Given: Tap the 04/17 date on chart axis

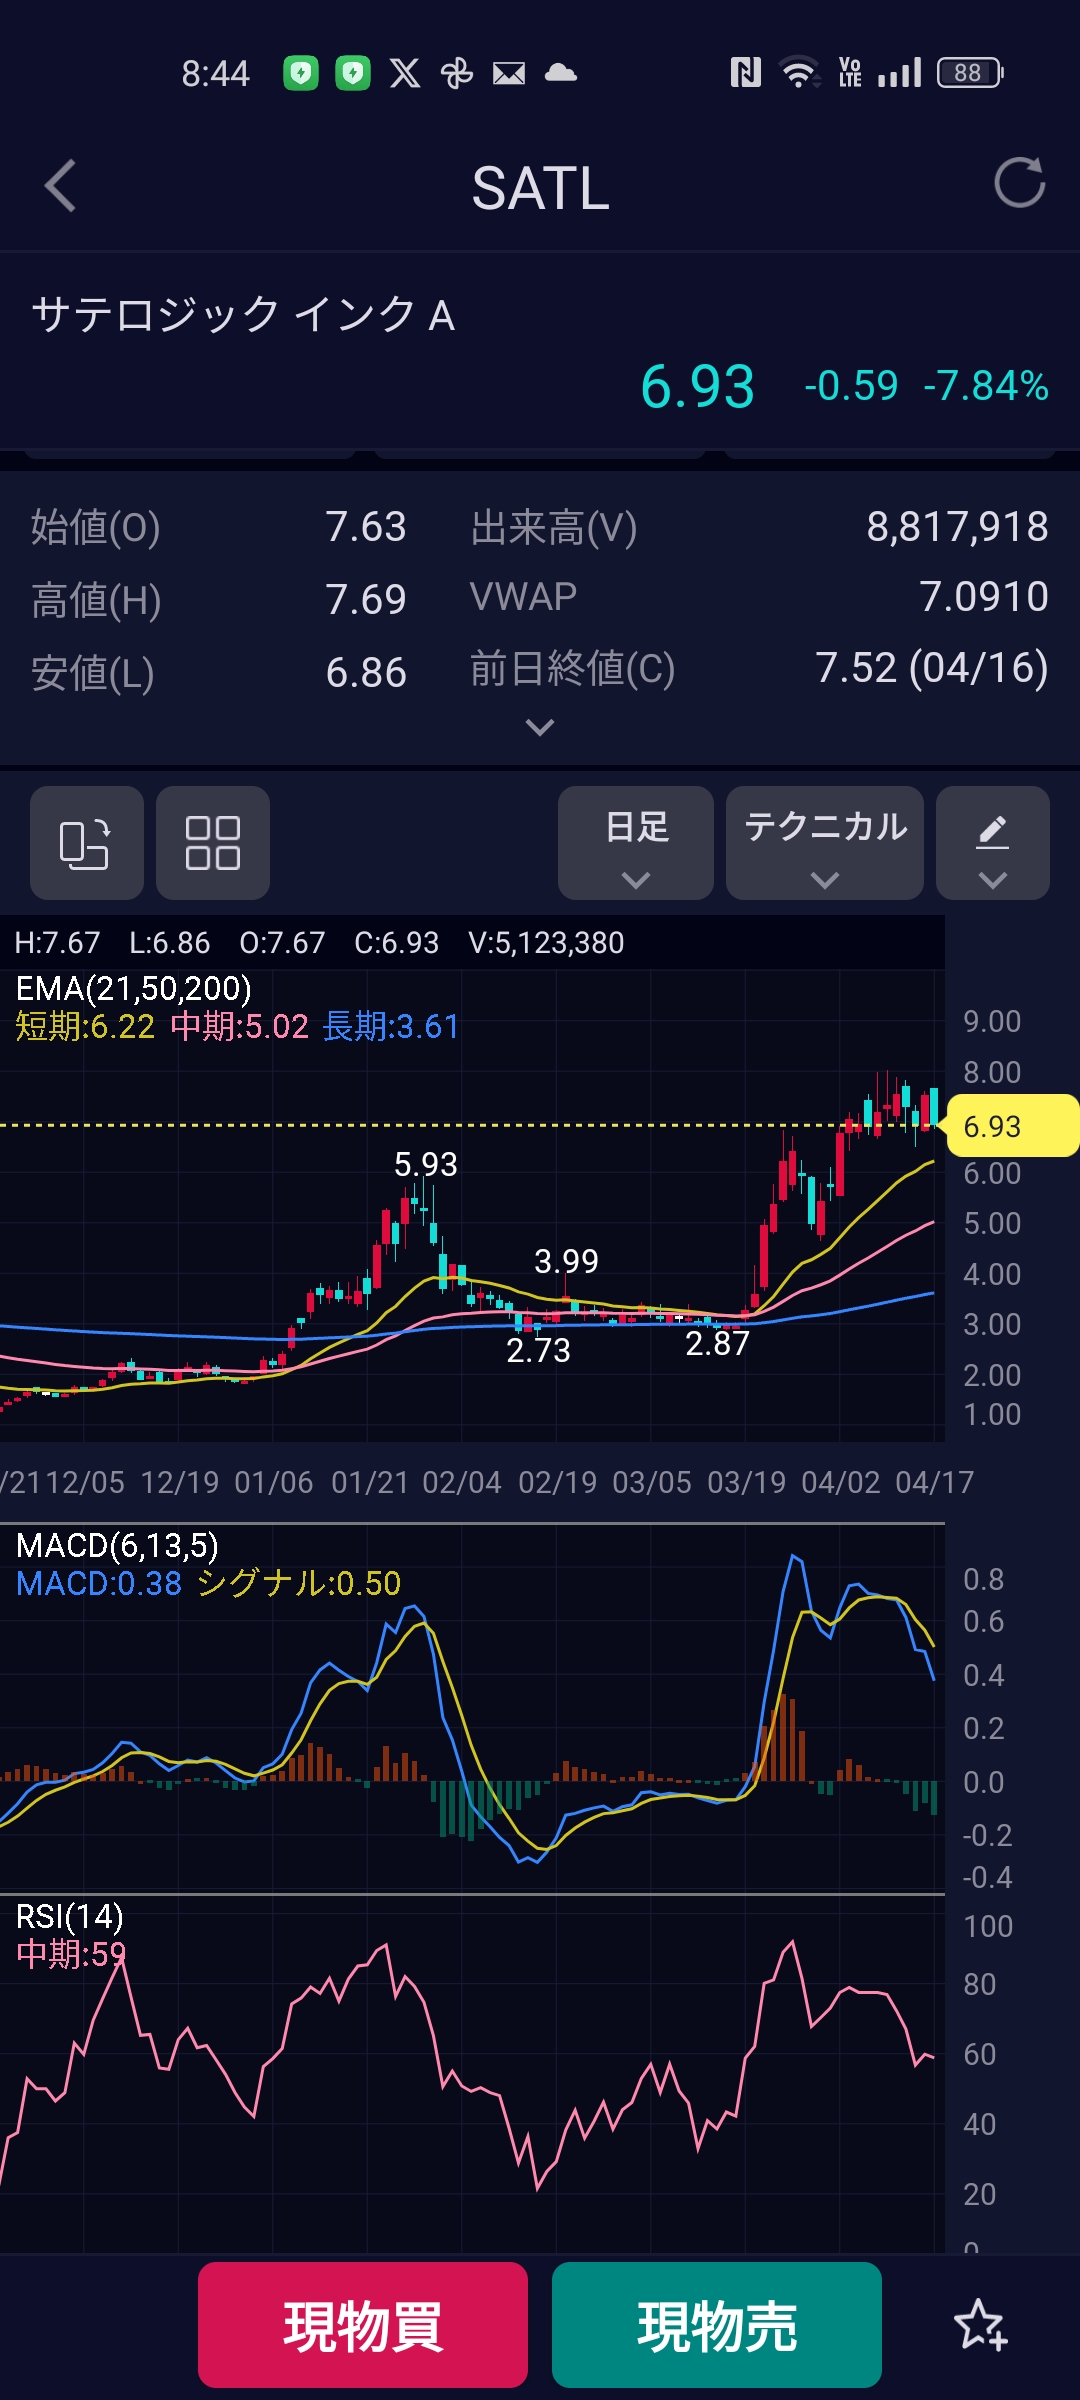Looking at the screenshot, I should (x=934, y=1482).
